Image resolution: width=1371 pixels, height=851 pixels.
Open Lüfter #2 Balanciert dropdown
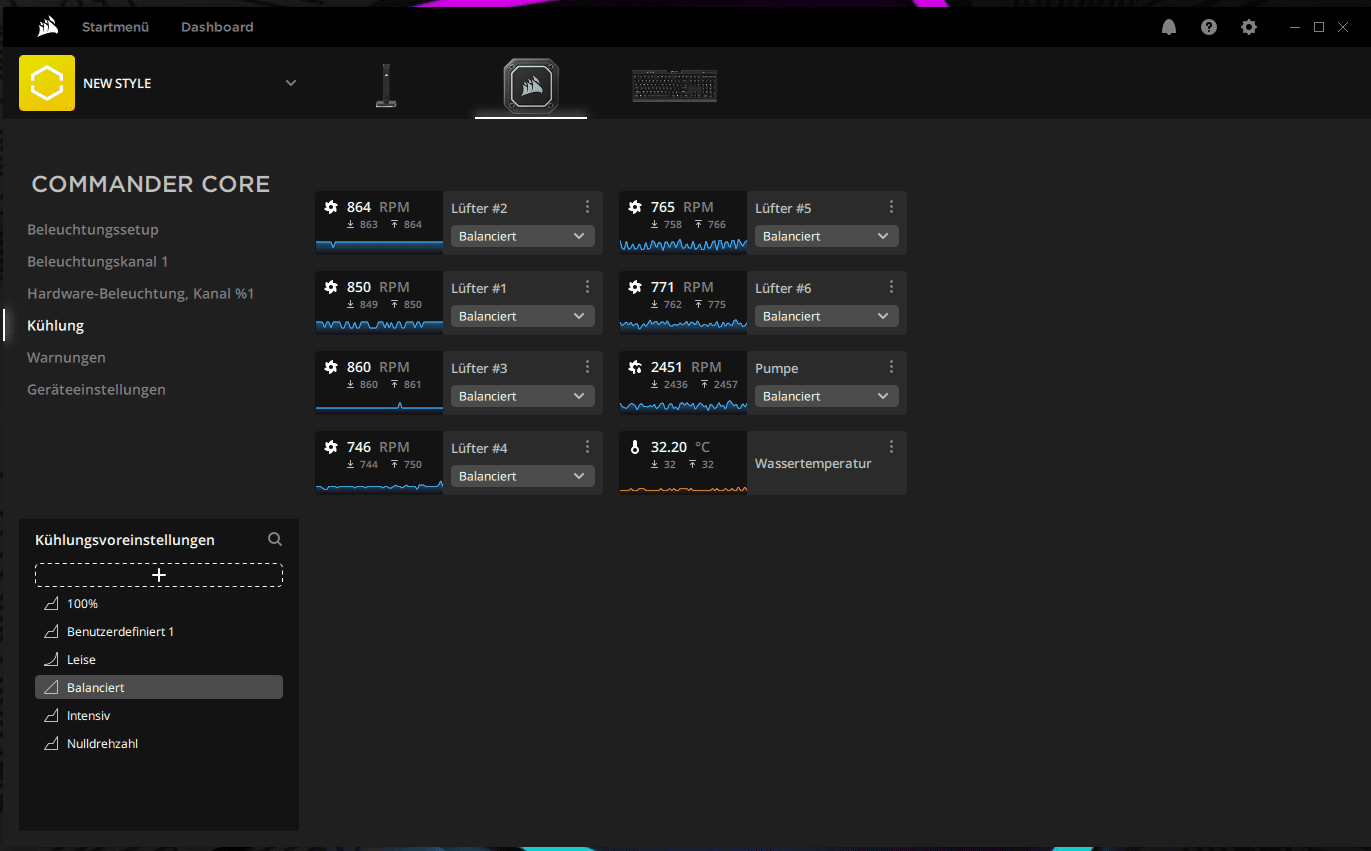click(x=523, y=236)
